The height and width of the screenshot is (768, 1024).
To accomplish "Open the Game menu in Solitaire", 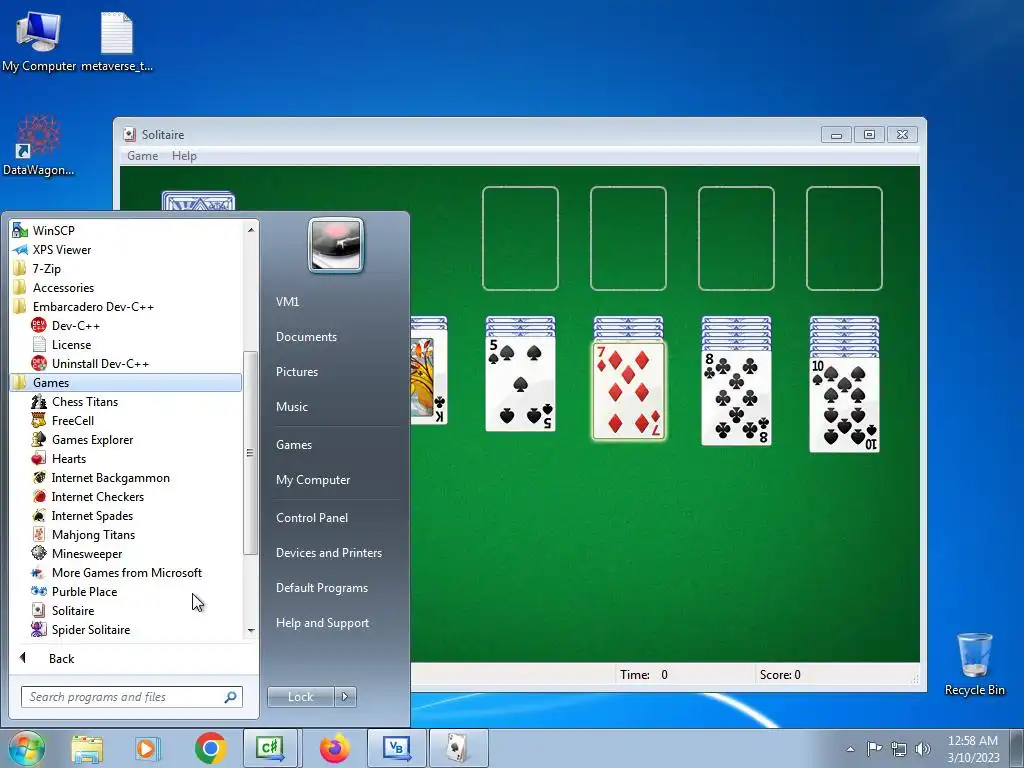I will tap(142, 155).
